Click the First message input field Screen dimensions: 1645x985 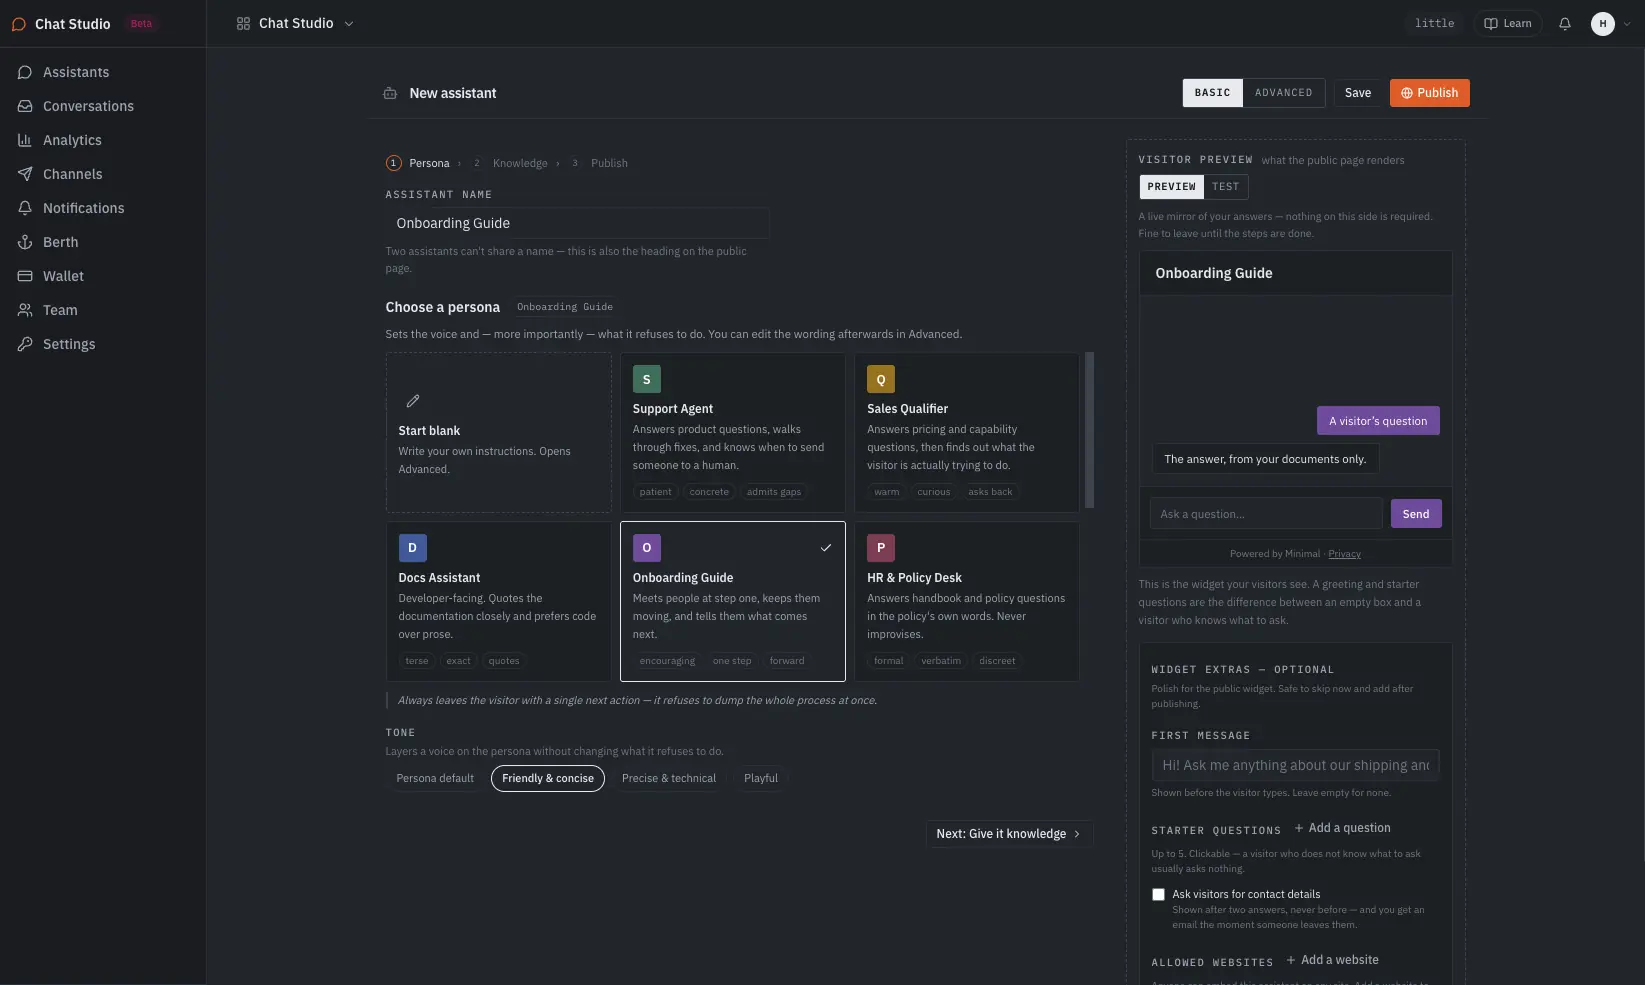tap(1295, 765)
